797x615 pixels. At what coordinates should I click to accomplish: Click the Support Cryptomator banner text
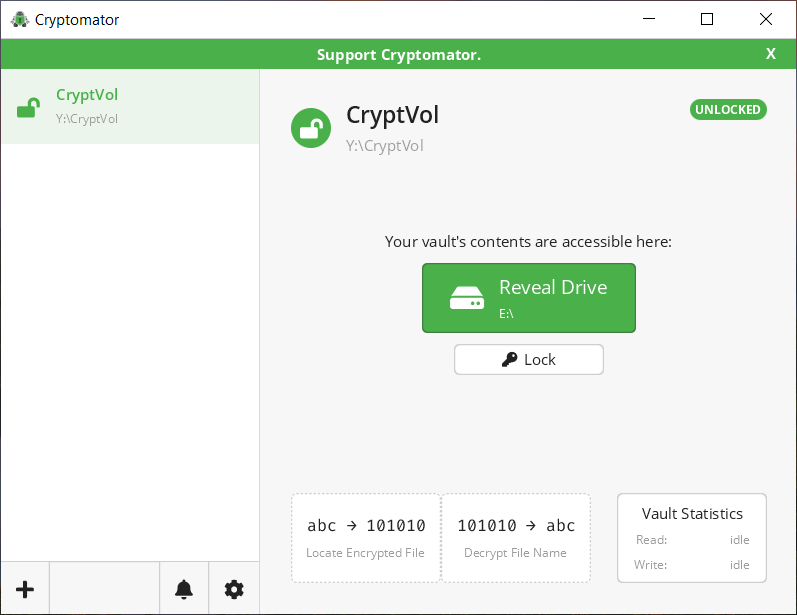(x=398, y=54)
